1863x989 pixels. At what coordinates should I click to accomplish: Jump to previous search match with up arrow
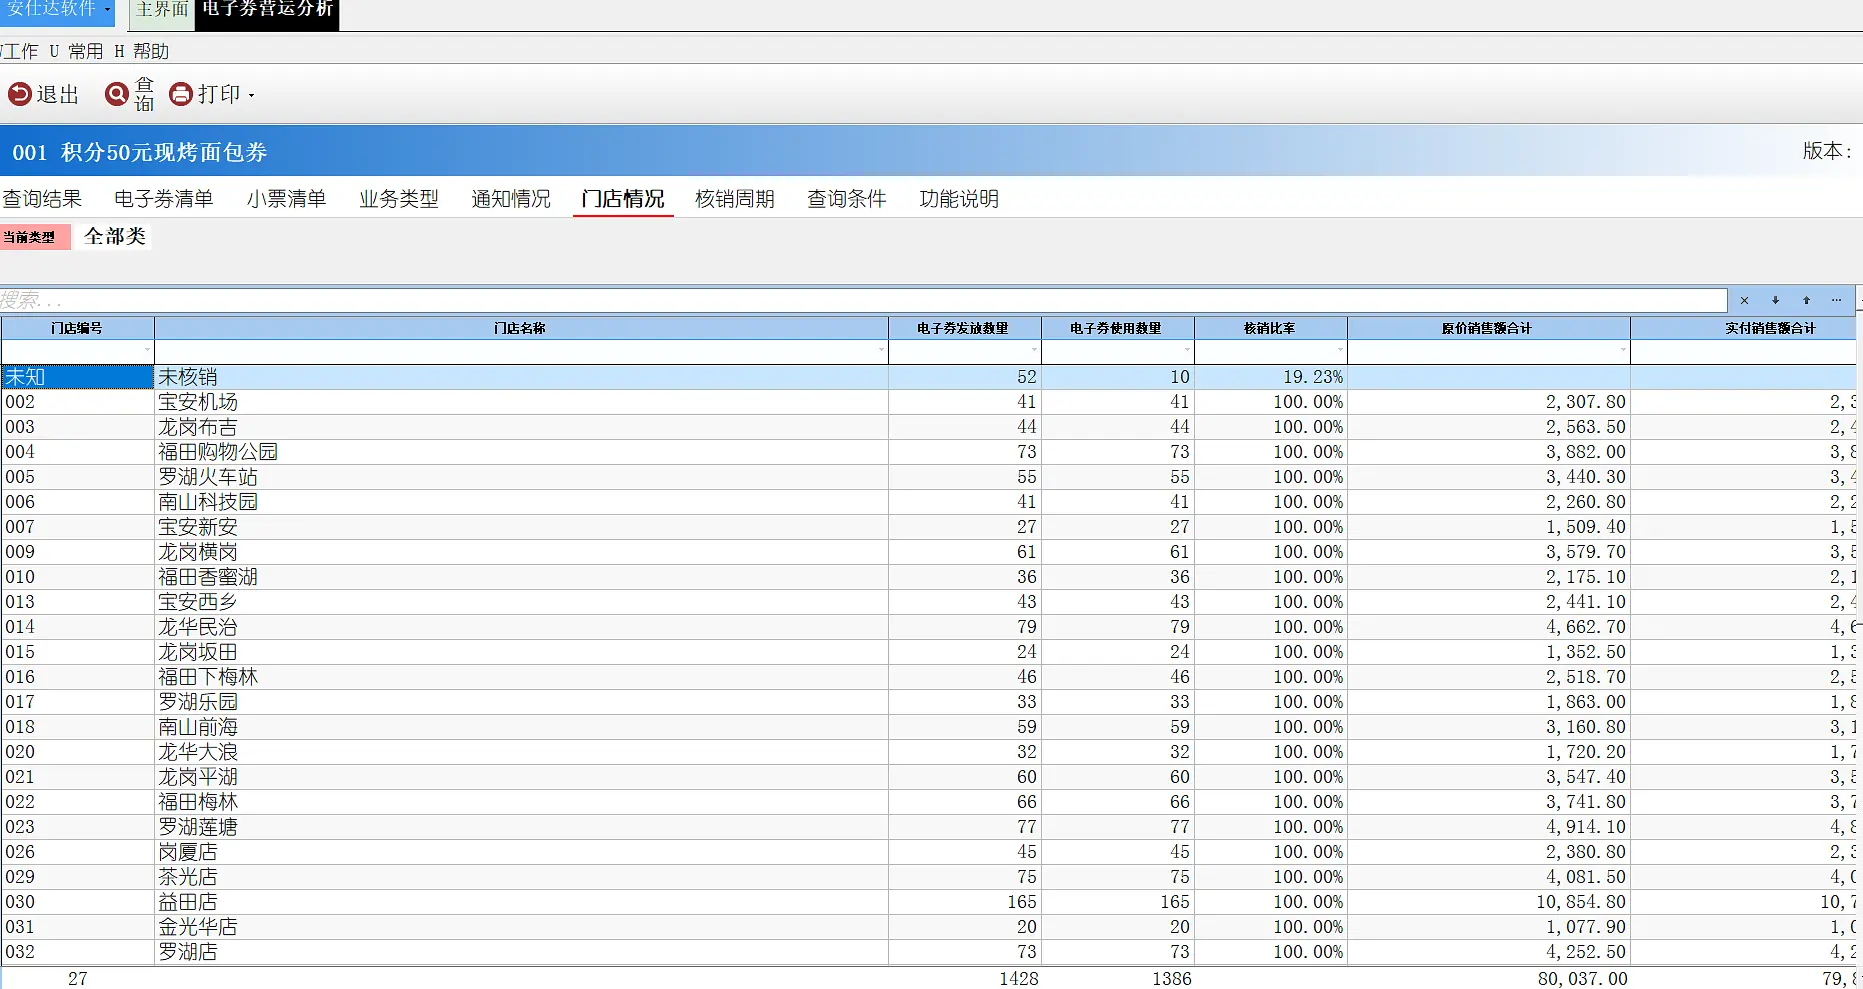coord(1806,300)
